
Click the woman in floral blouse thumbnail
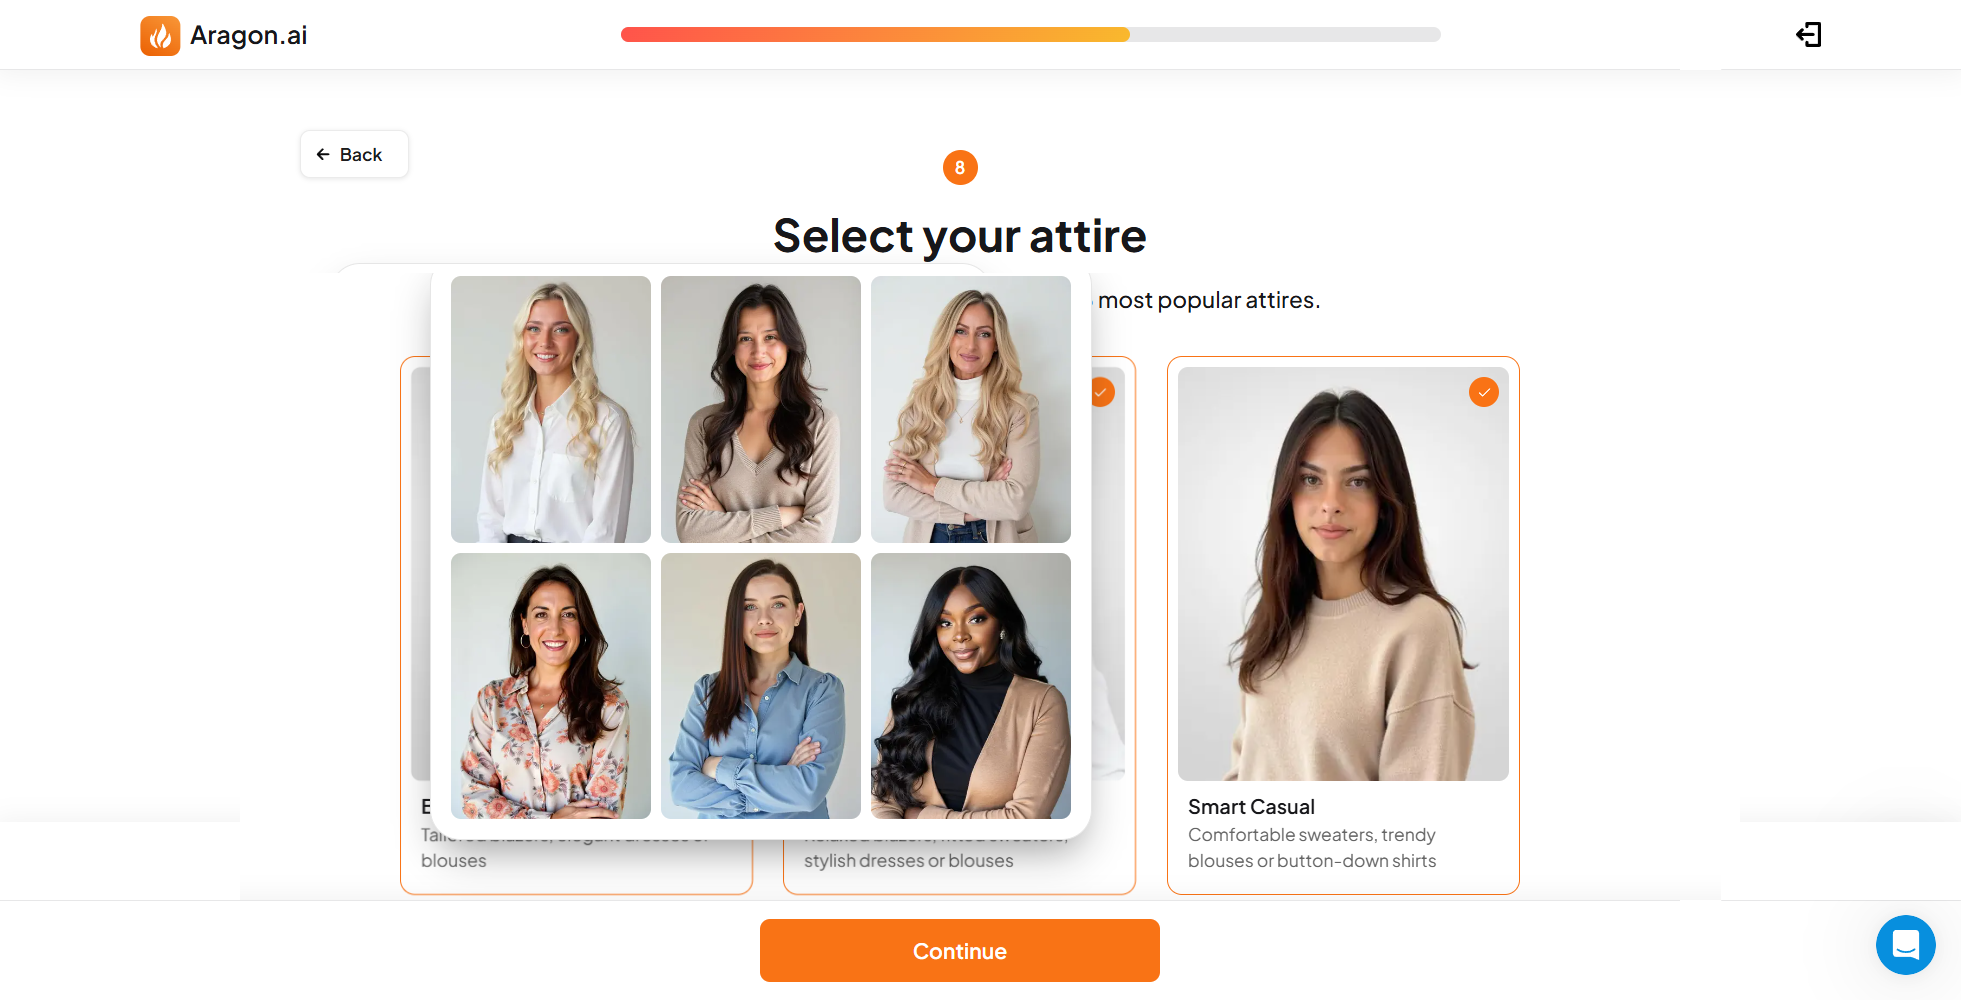tap(551, 686)
